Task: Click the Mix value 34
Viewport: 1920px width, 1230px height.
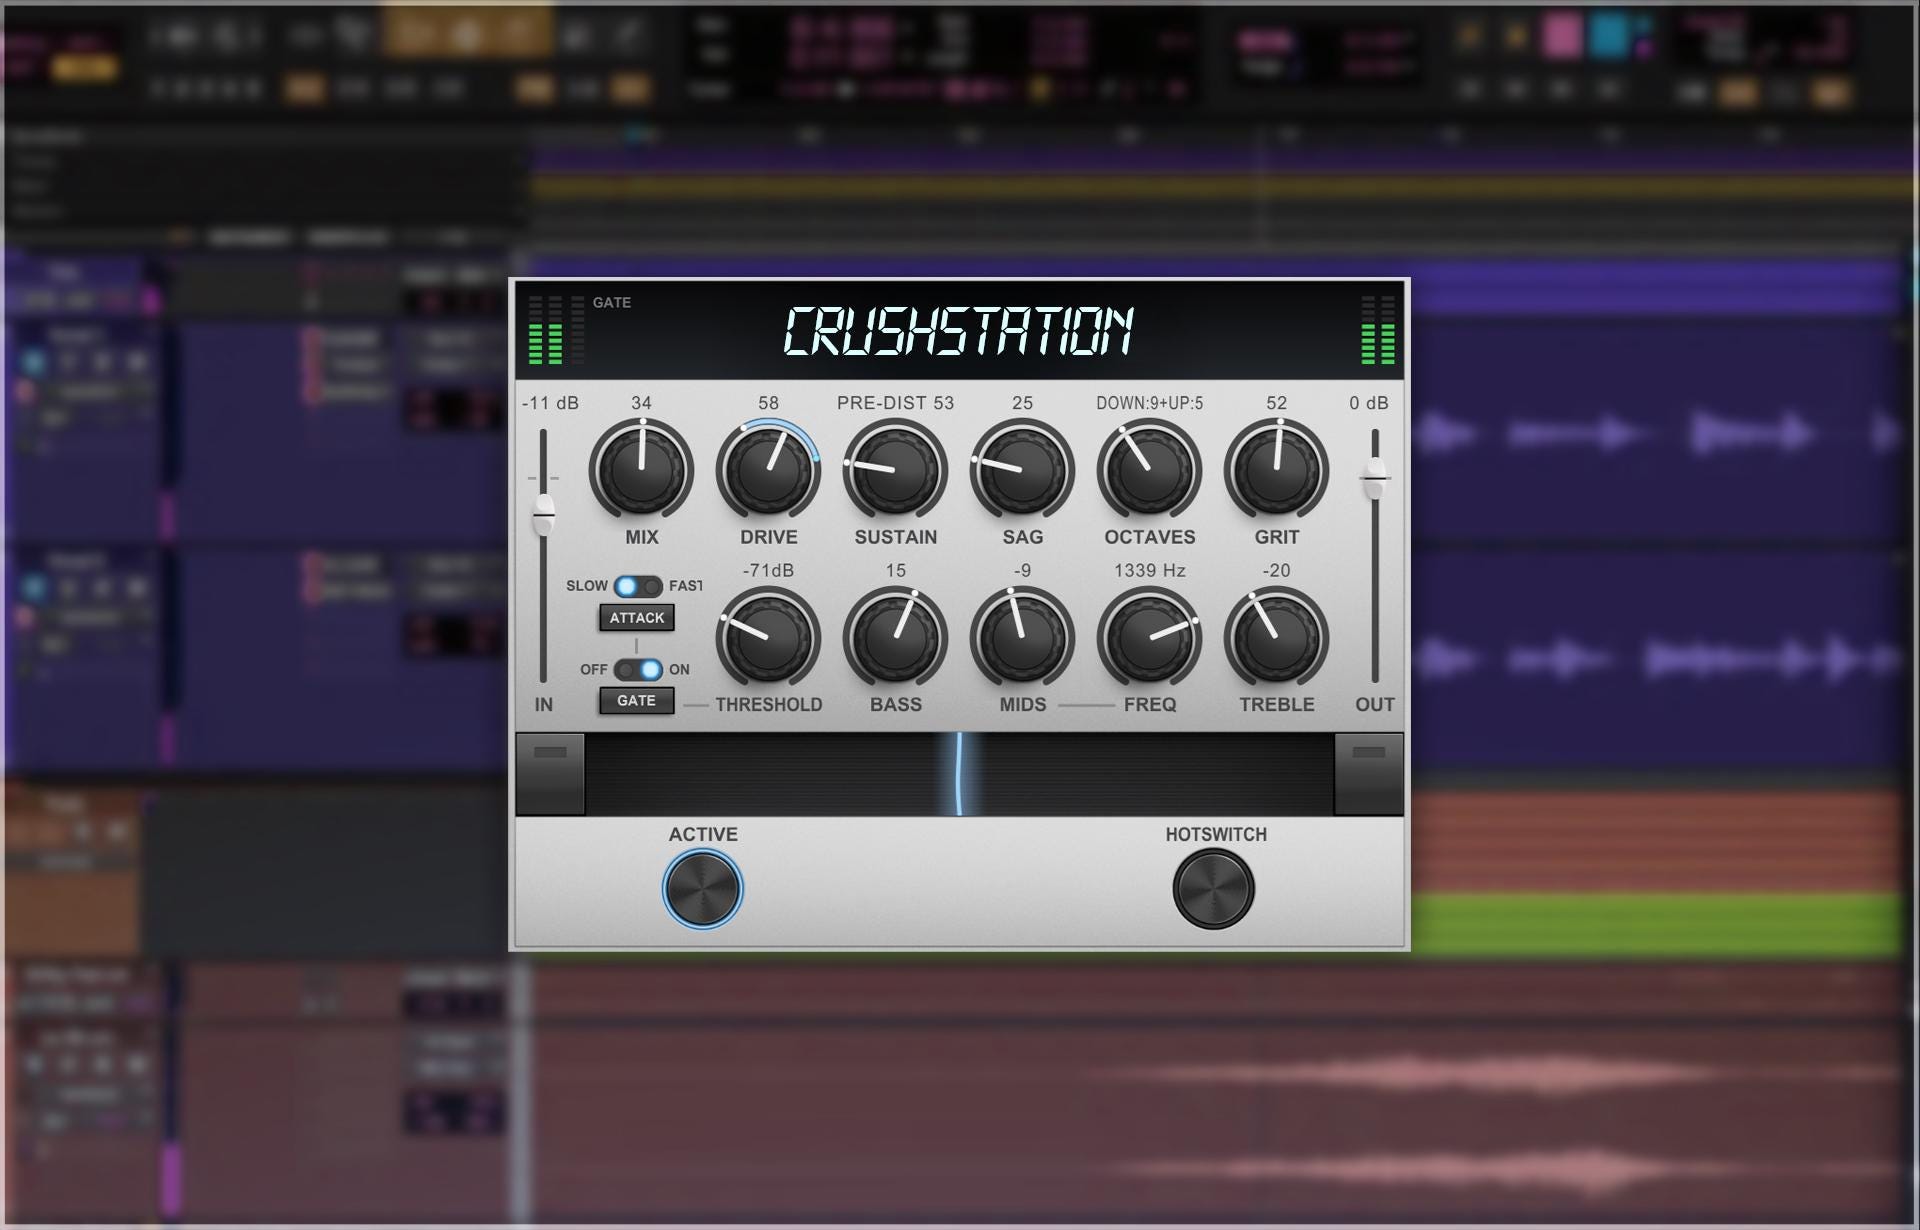Action: (641, 403)
